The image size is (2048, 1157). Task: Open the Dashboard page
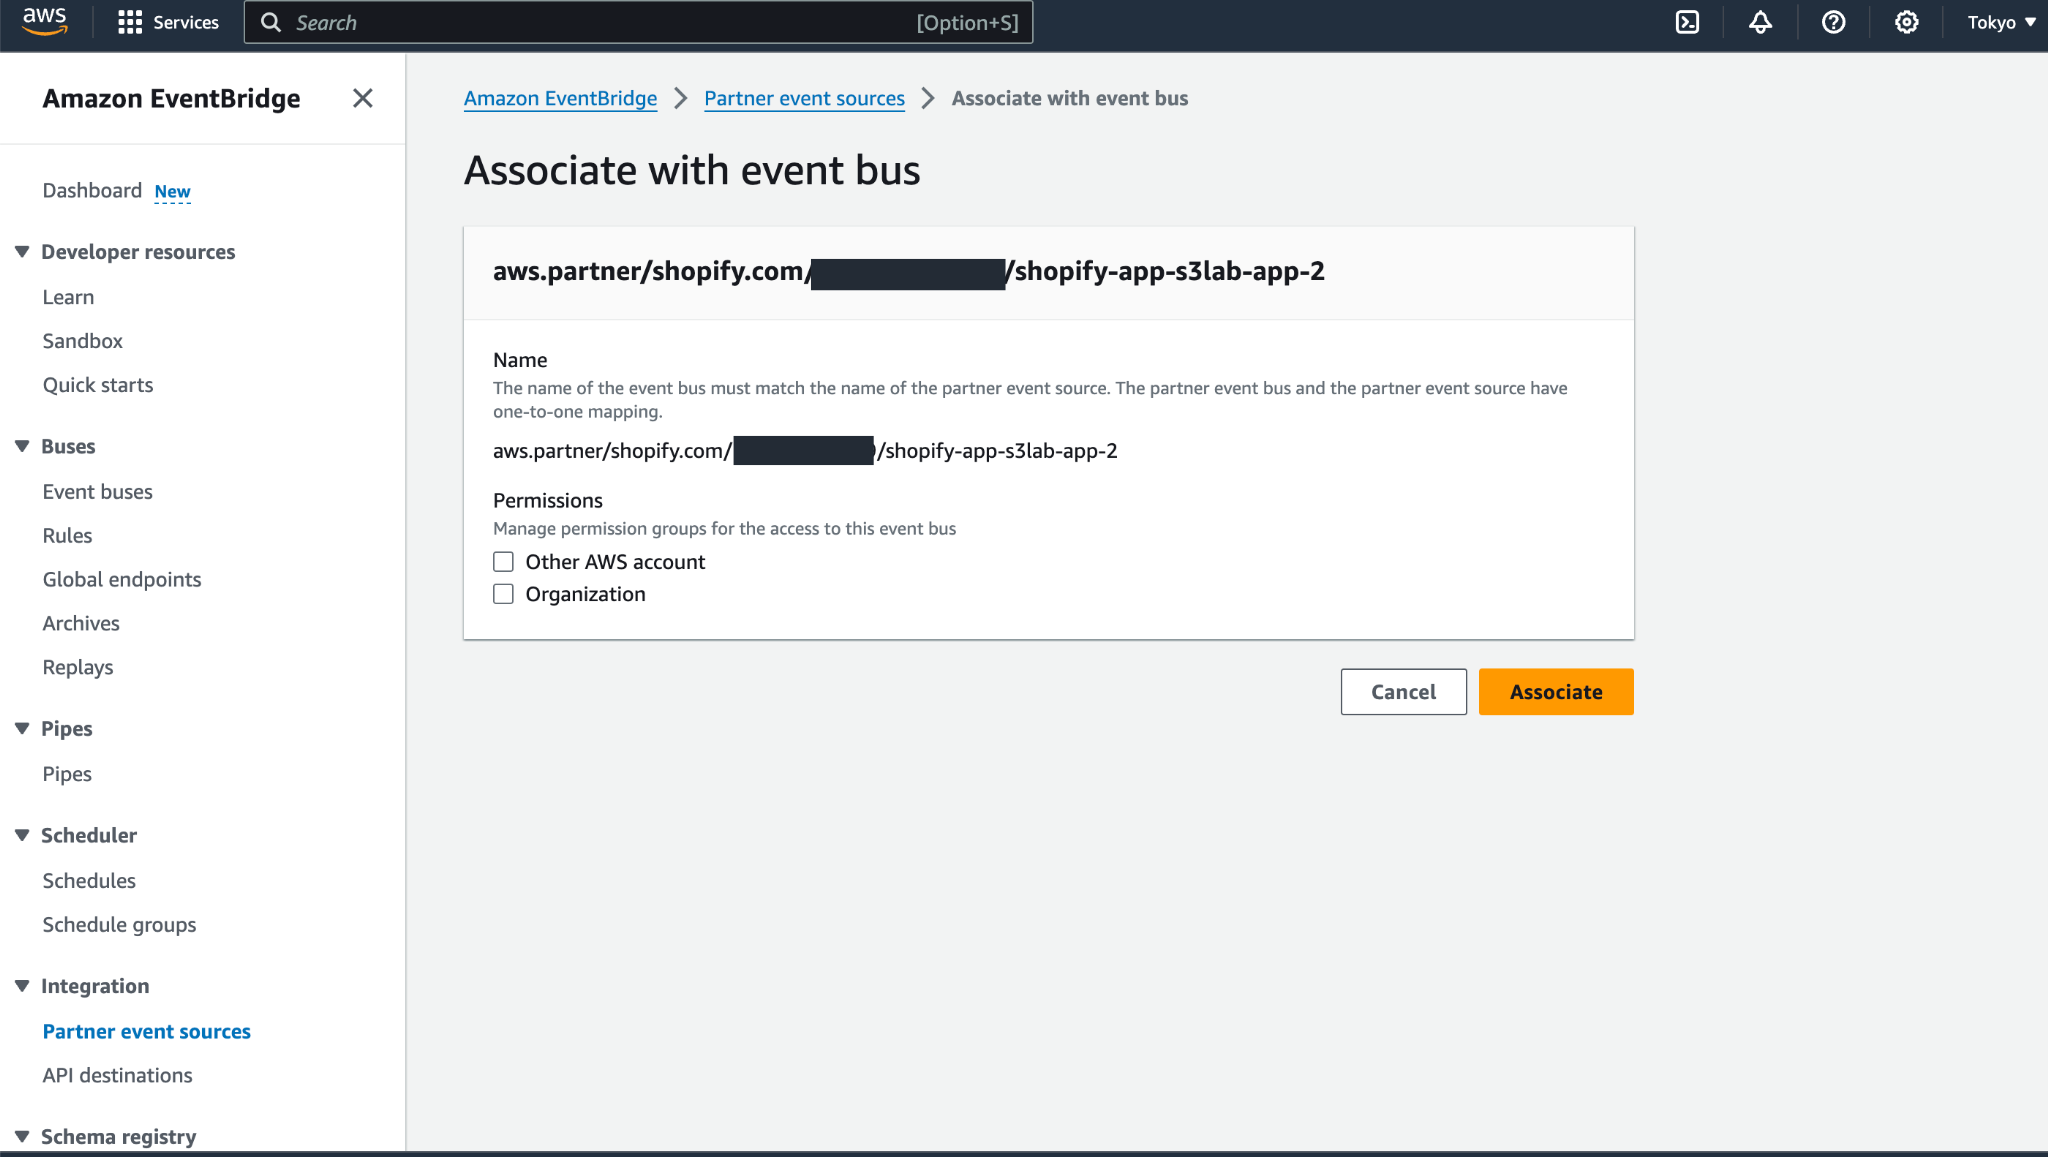click(x=92, y=190)
